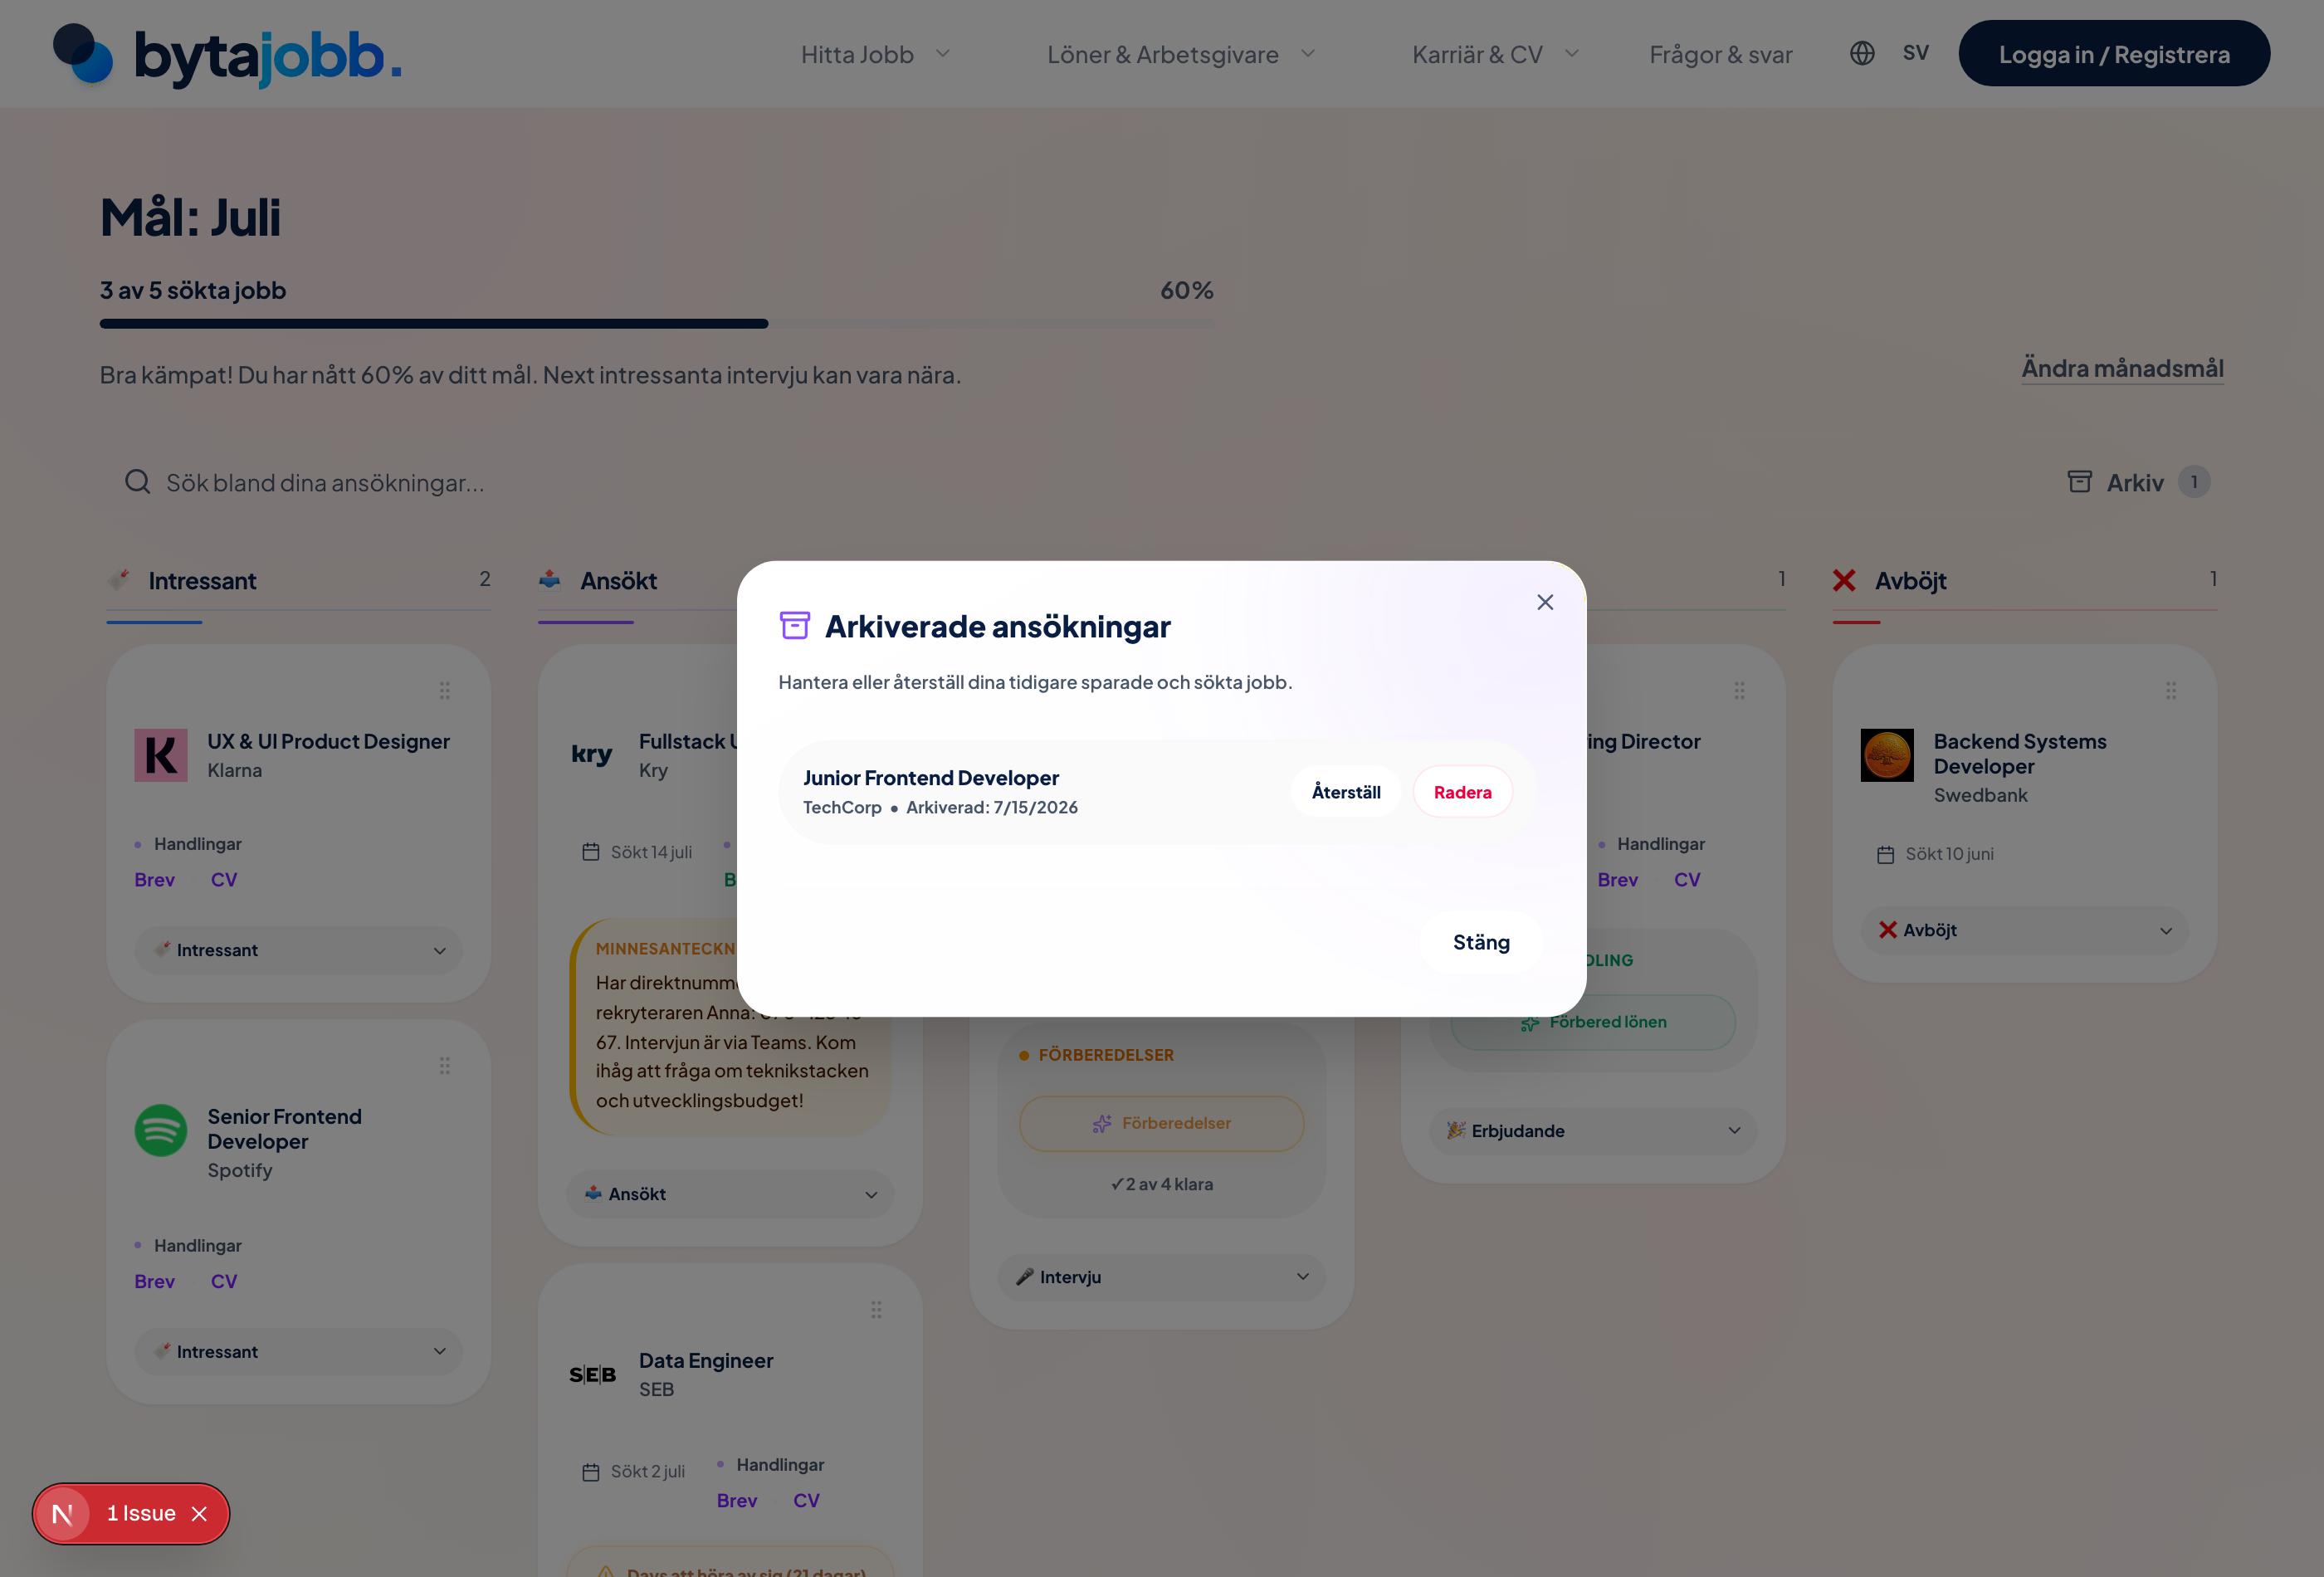Delete the archived TechCorp application

1463,792
